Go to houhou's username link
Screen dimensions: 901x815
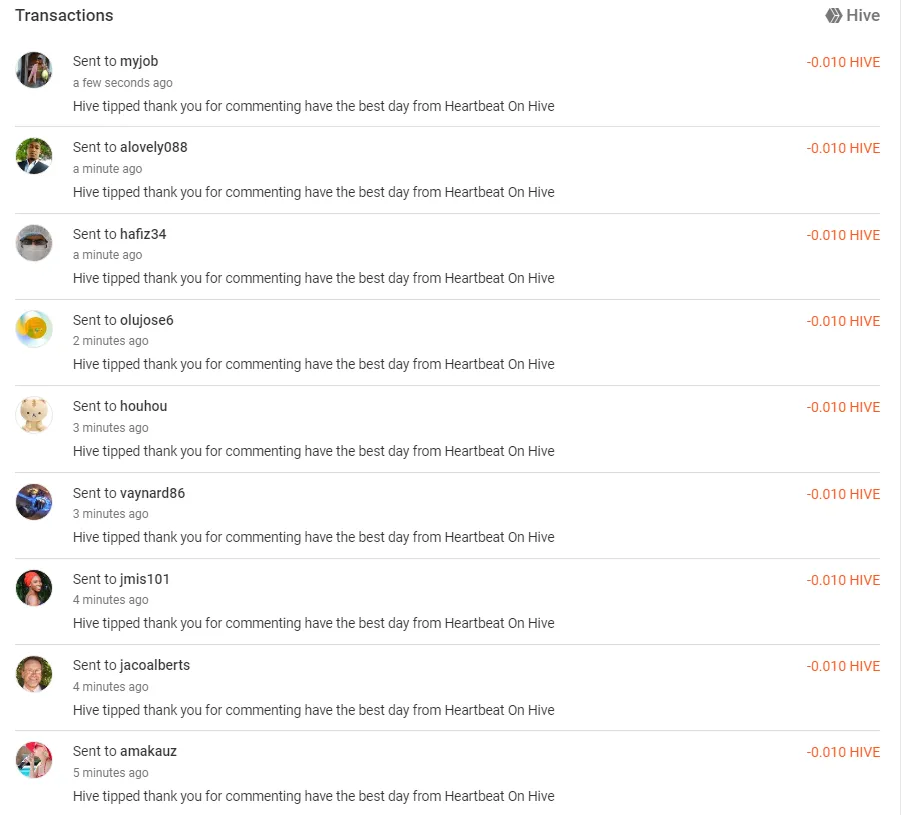pos(143,406)
